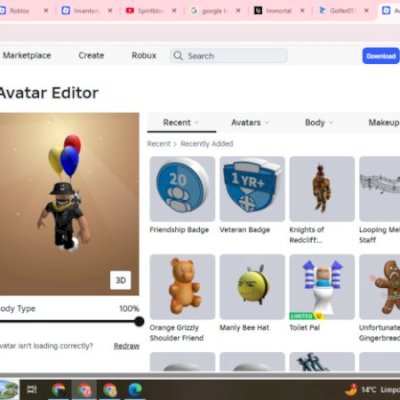Open Task View in the taskbar
Viewport: 400px width, 400px height.
[x=32, y=389]
